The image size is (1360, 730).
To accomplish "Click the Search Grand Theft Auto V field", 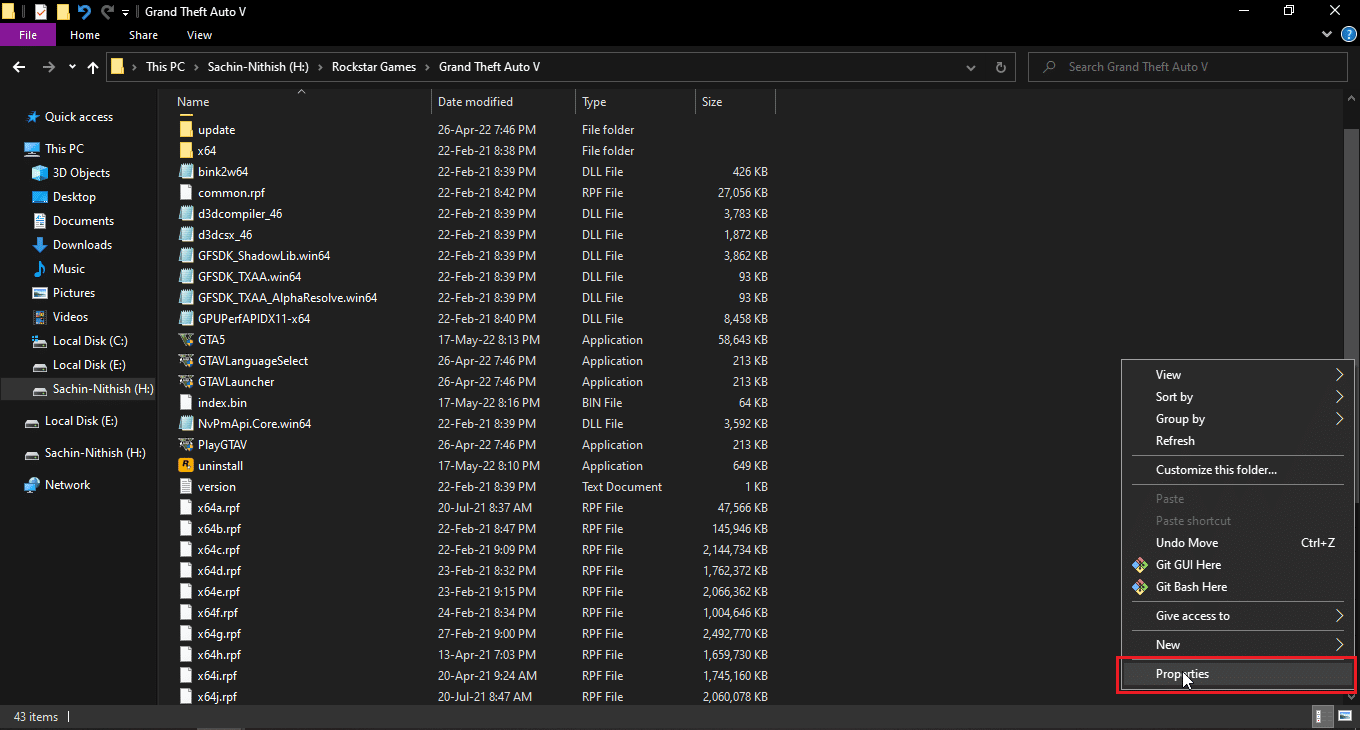I will (x=1190, y=67).
